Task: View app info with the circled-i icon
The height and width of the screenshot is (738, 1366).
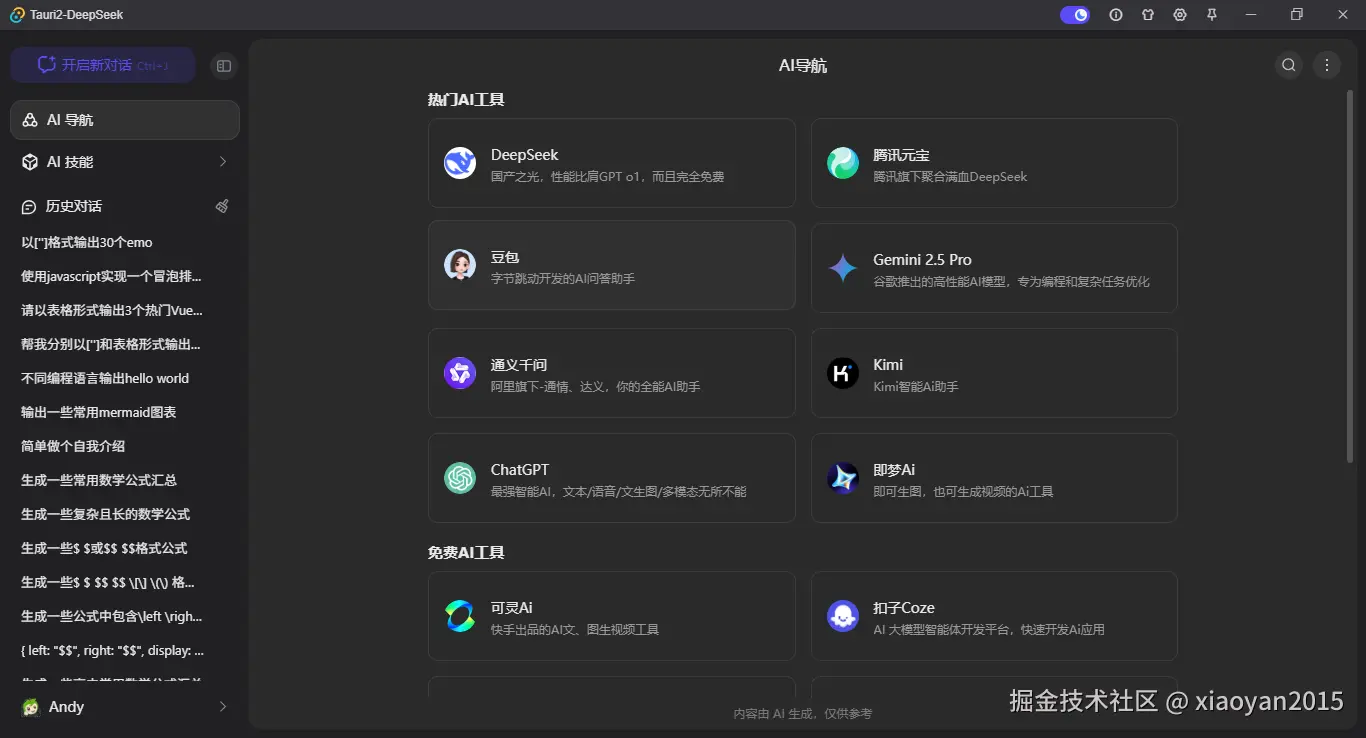Action: (1115, 14)
